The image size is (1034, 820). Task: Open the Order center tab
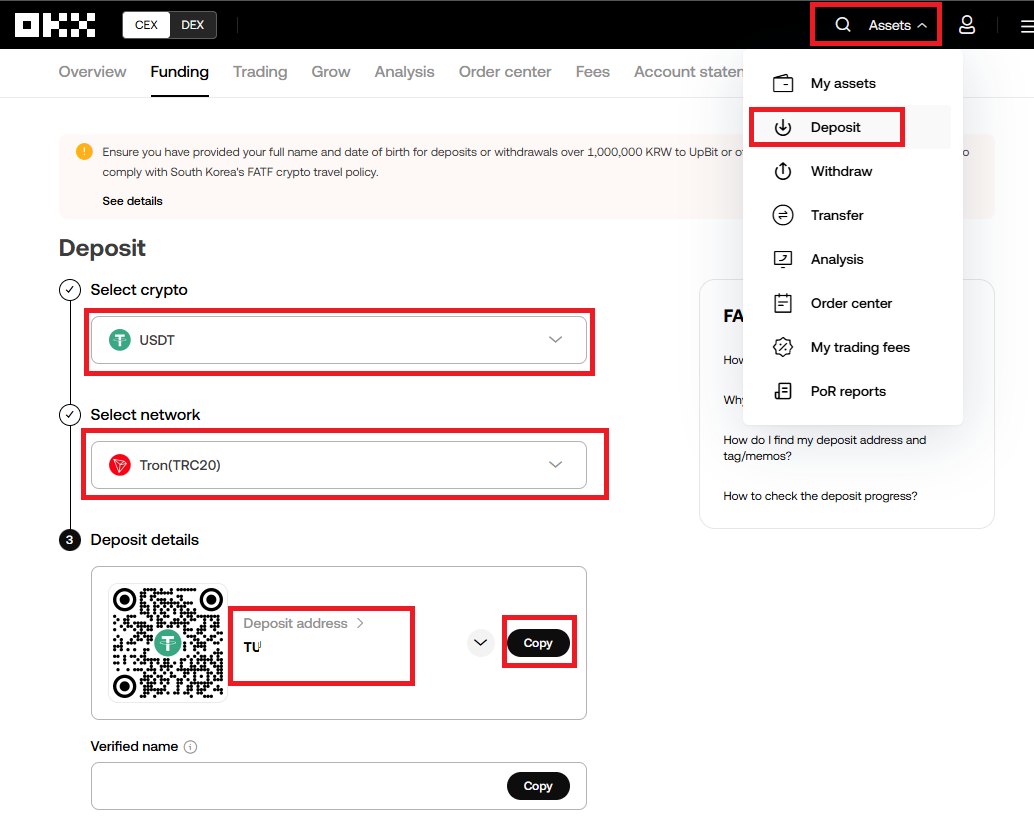click(x=505, y=72)
